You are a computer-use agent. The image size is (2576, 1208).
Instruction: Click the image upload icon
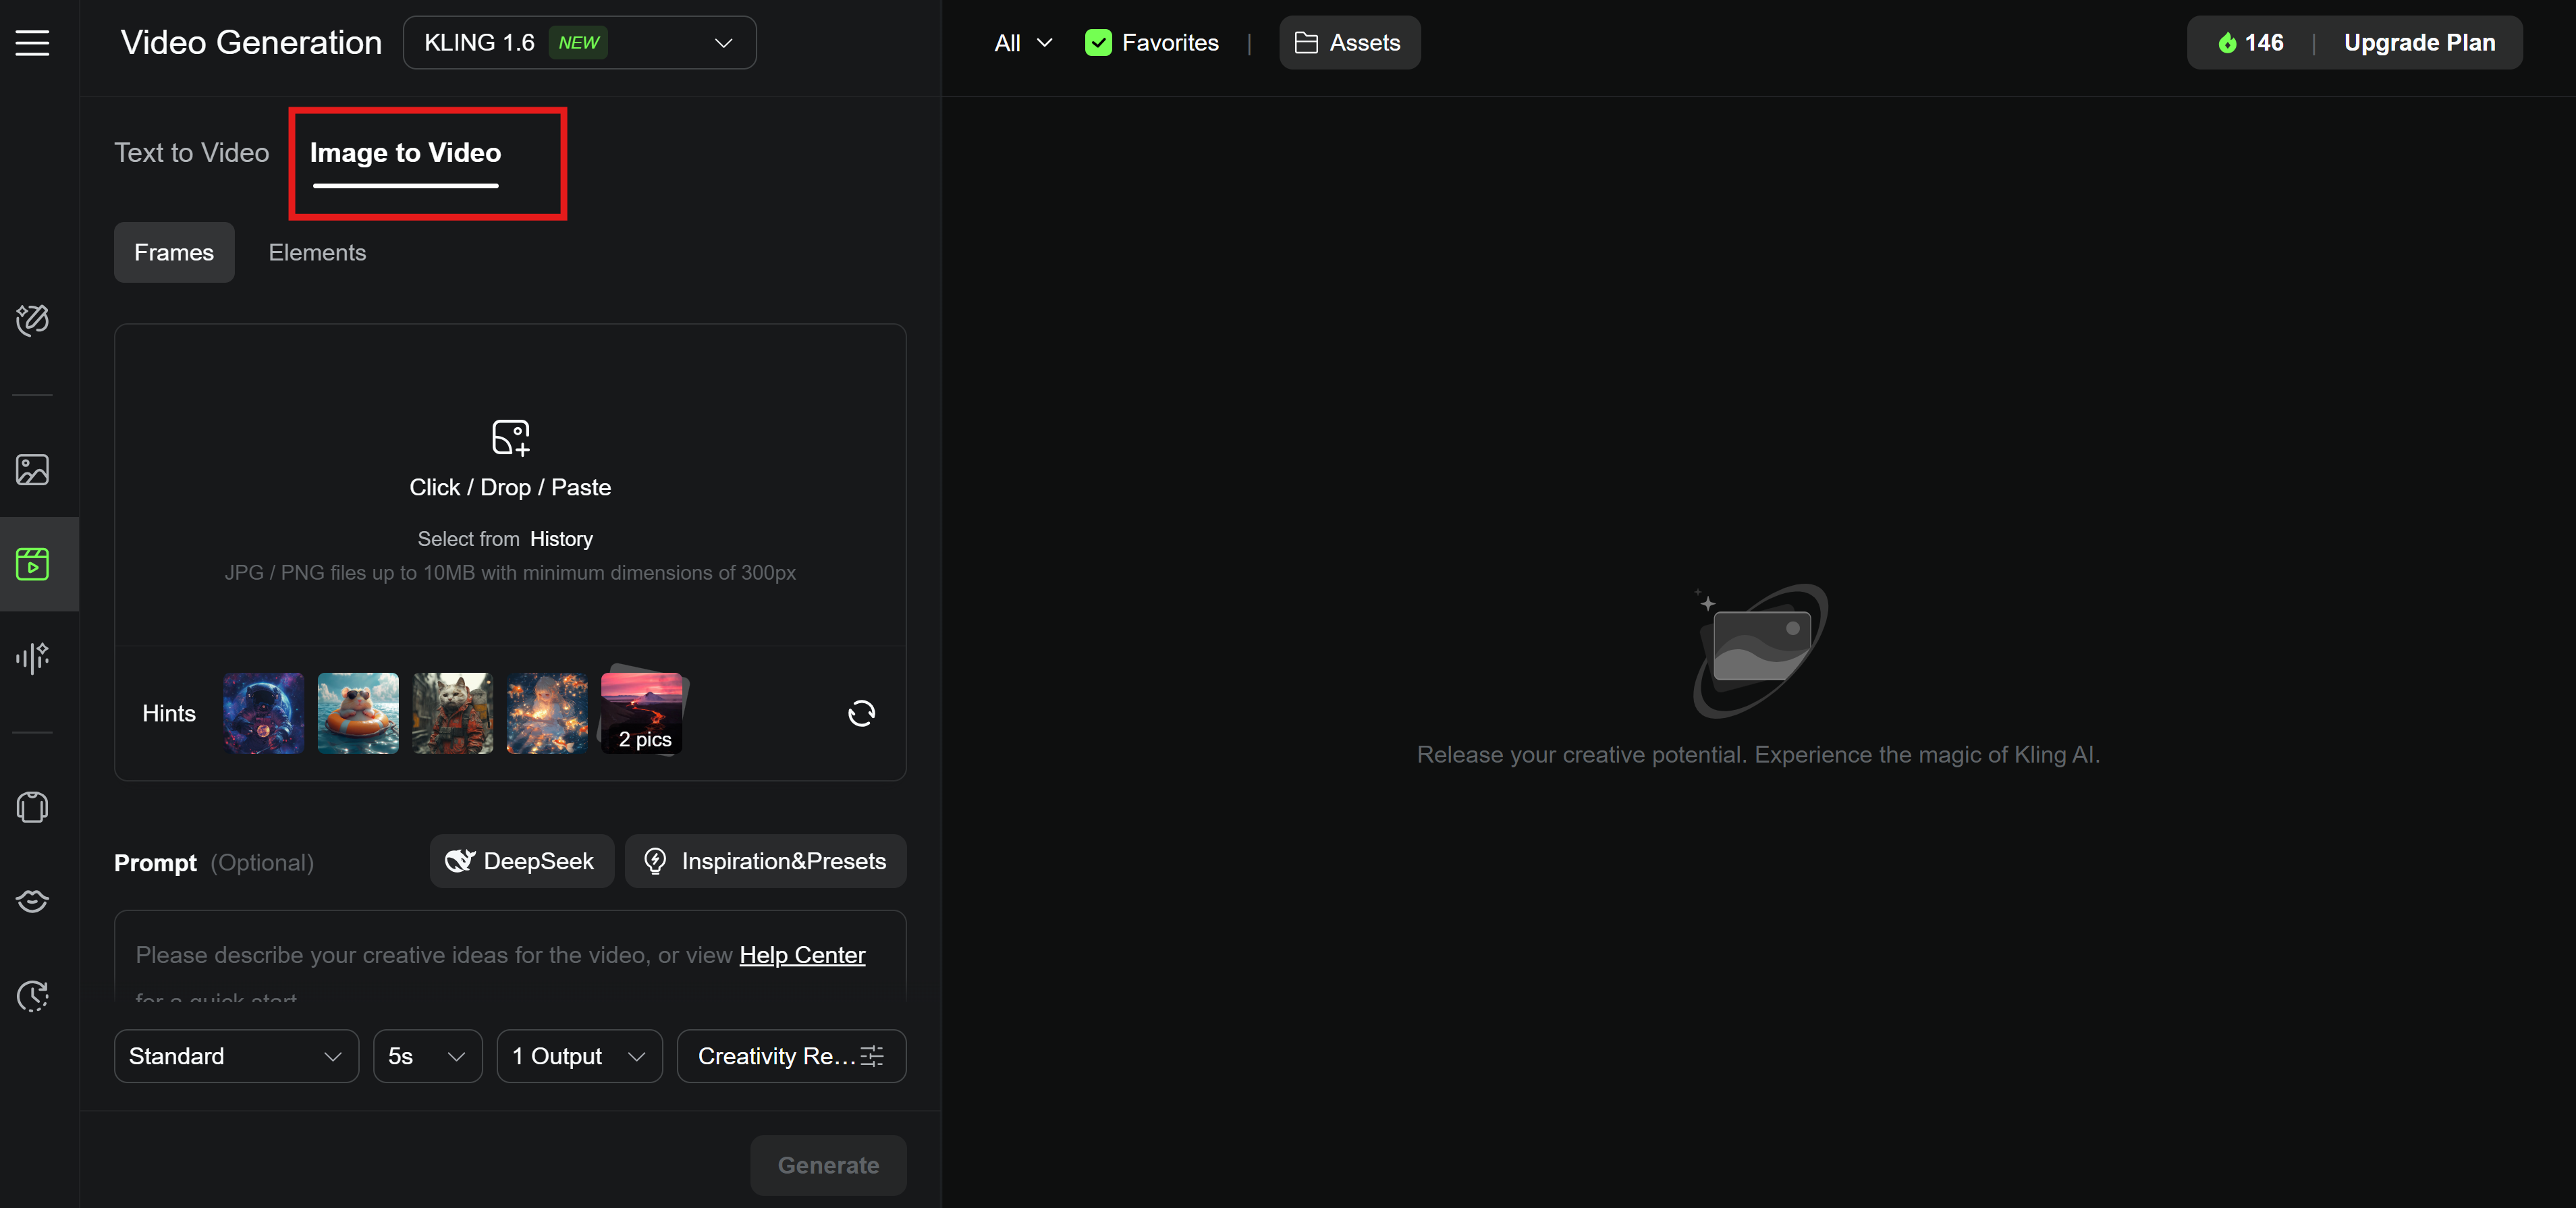point(510,438)
